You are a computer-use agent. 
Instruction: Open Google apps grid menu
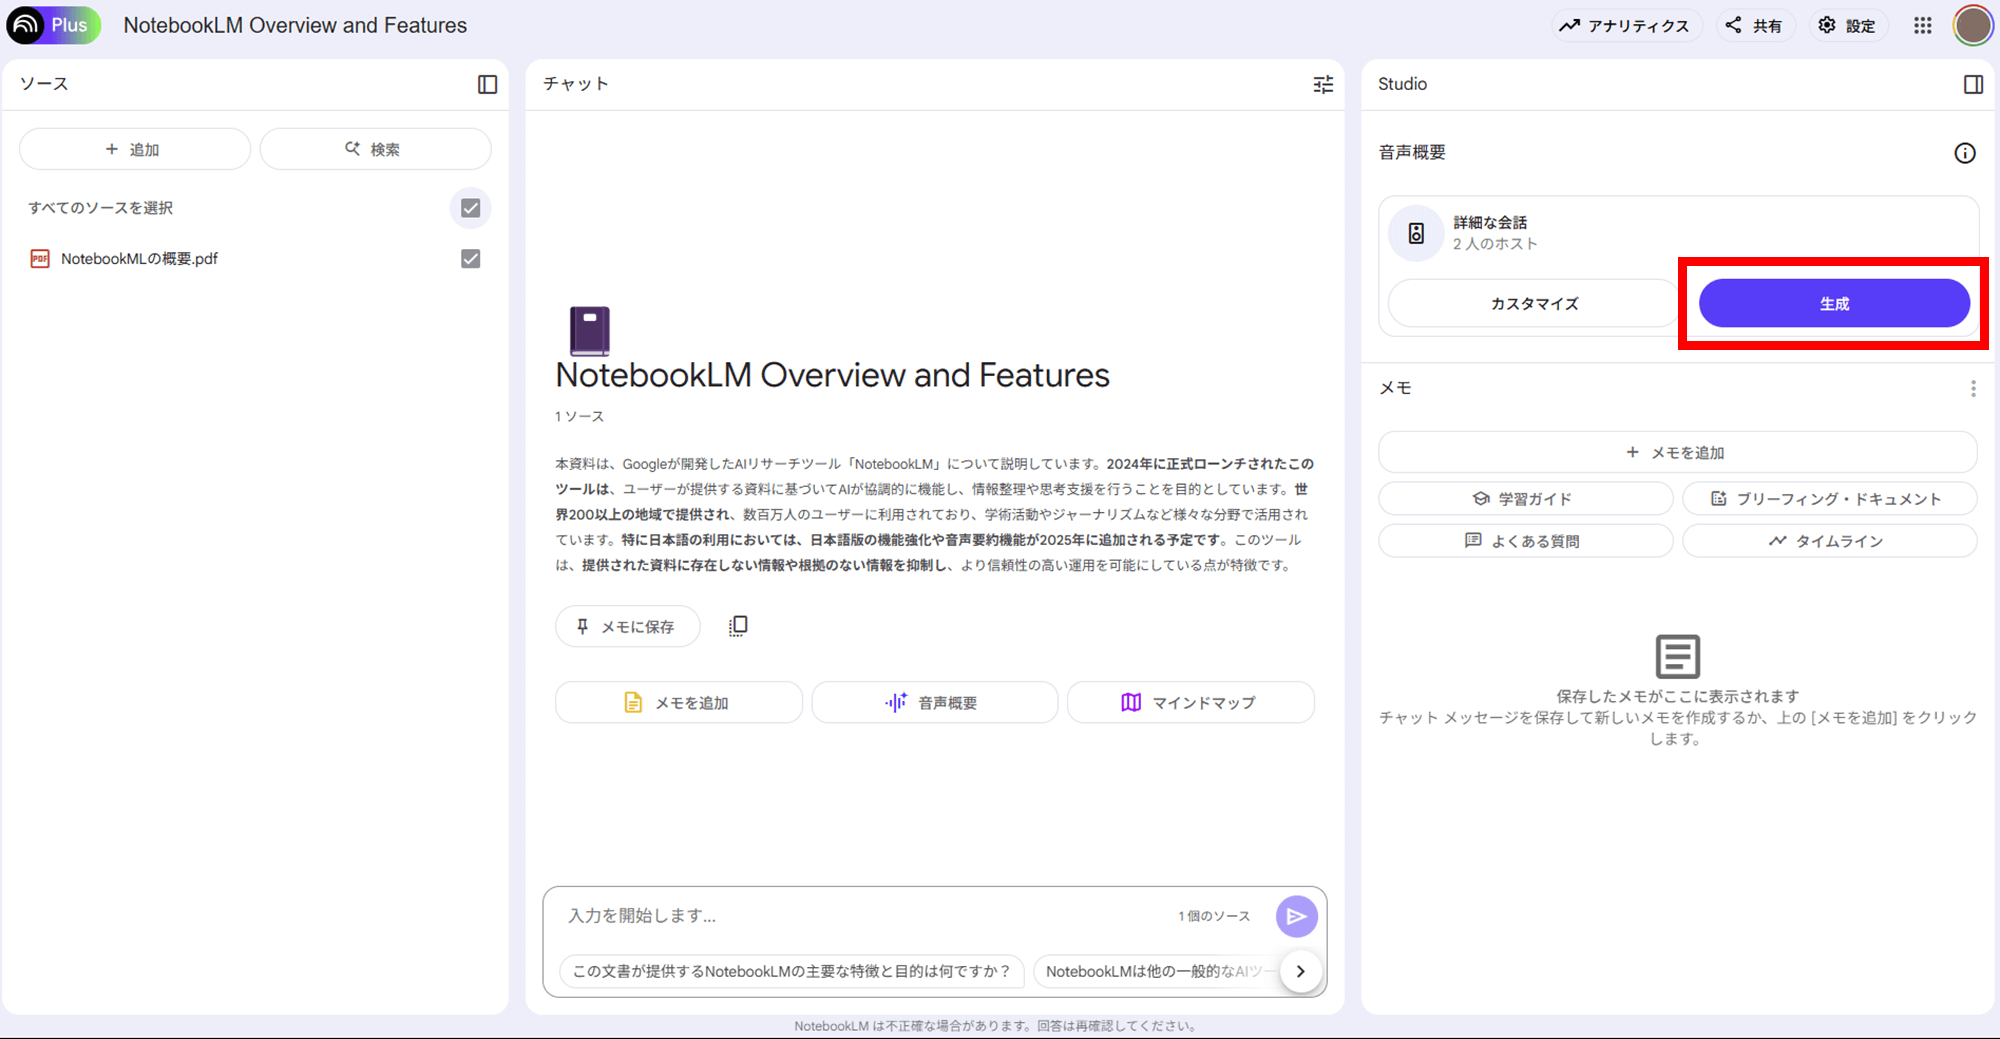[x=1922, y=26]
